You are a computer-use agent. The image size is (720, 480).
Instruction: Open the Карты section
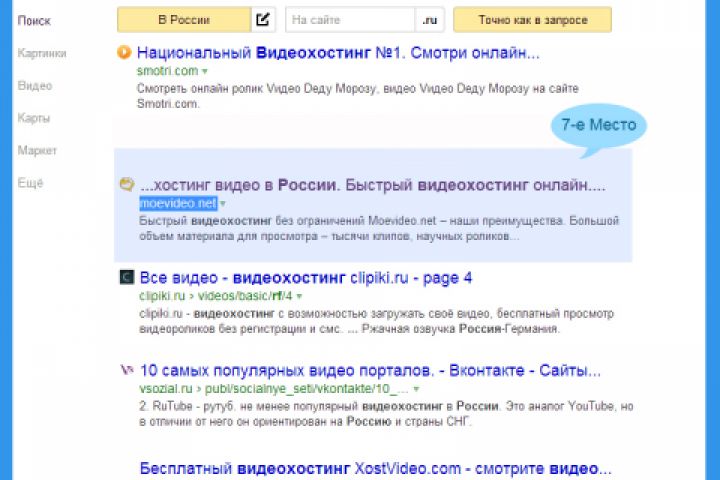click(x=34, y=118)
